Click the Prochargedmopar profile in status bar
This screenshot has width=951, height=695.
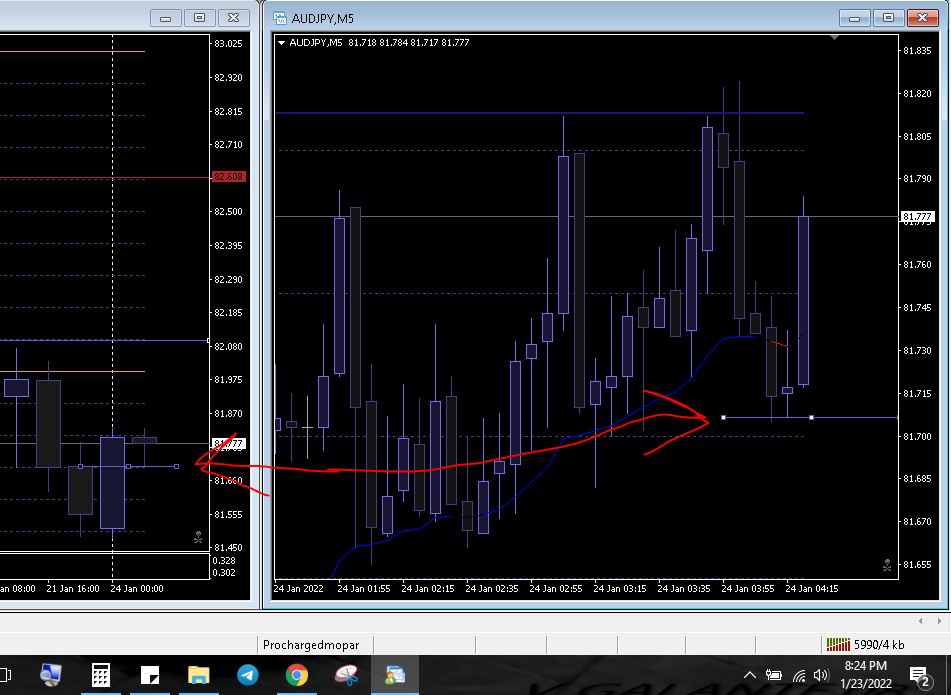click(310, 645)
